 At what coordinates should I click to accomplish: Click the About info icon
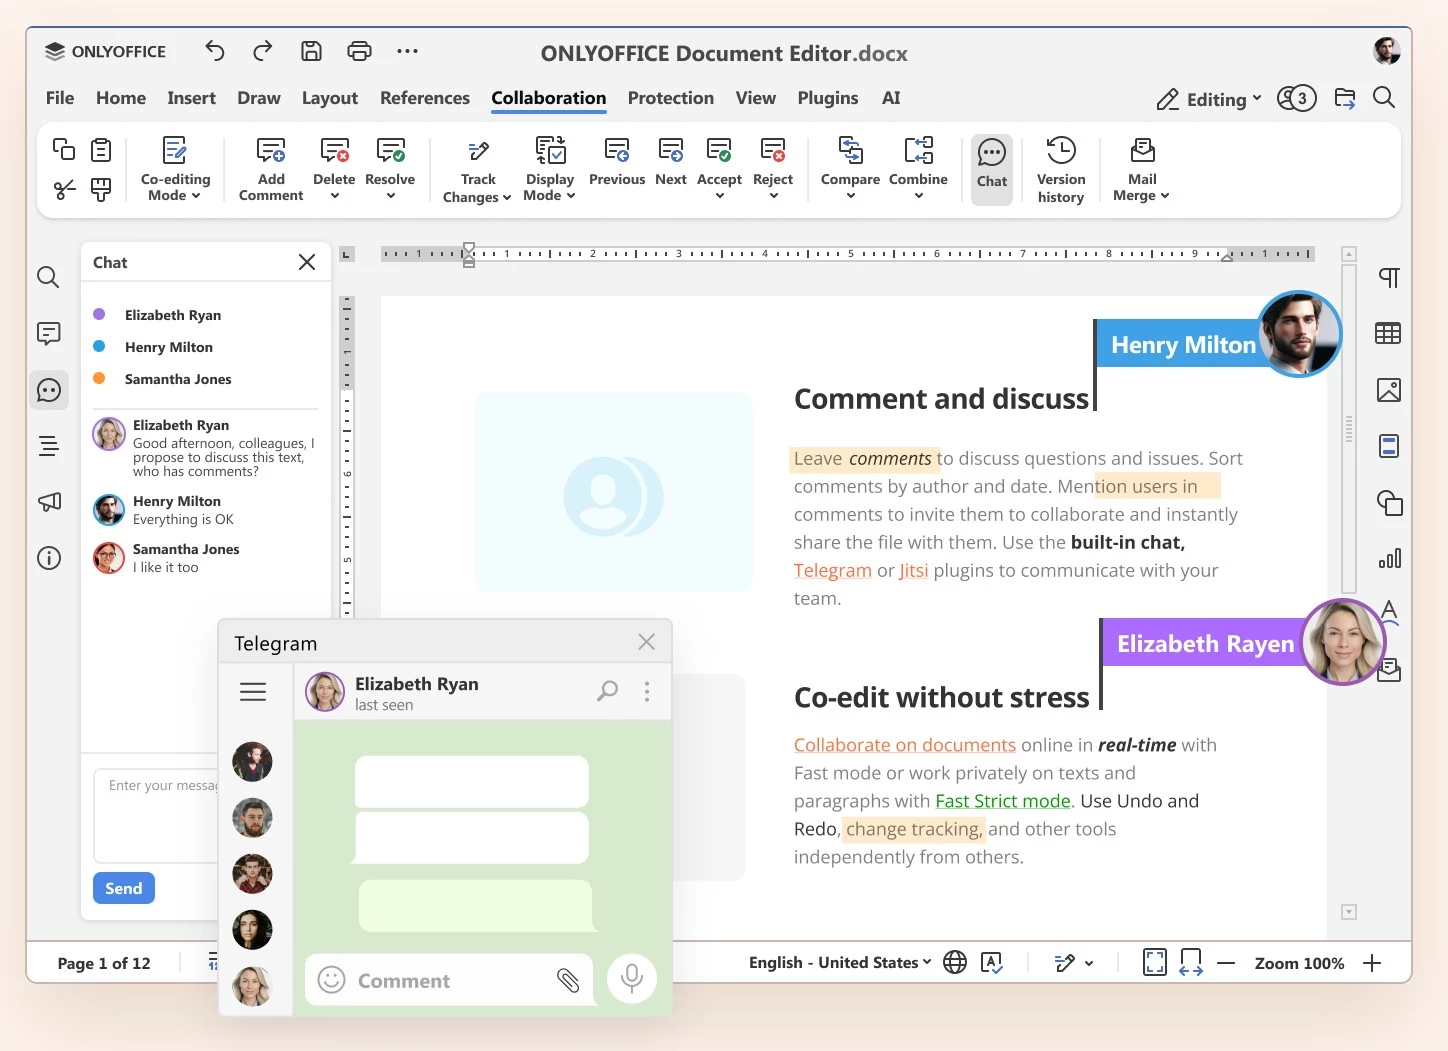point(48,558)
